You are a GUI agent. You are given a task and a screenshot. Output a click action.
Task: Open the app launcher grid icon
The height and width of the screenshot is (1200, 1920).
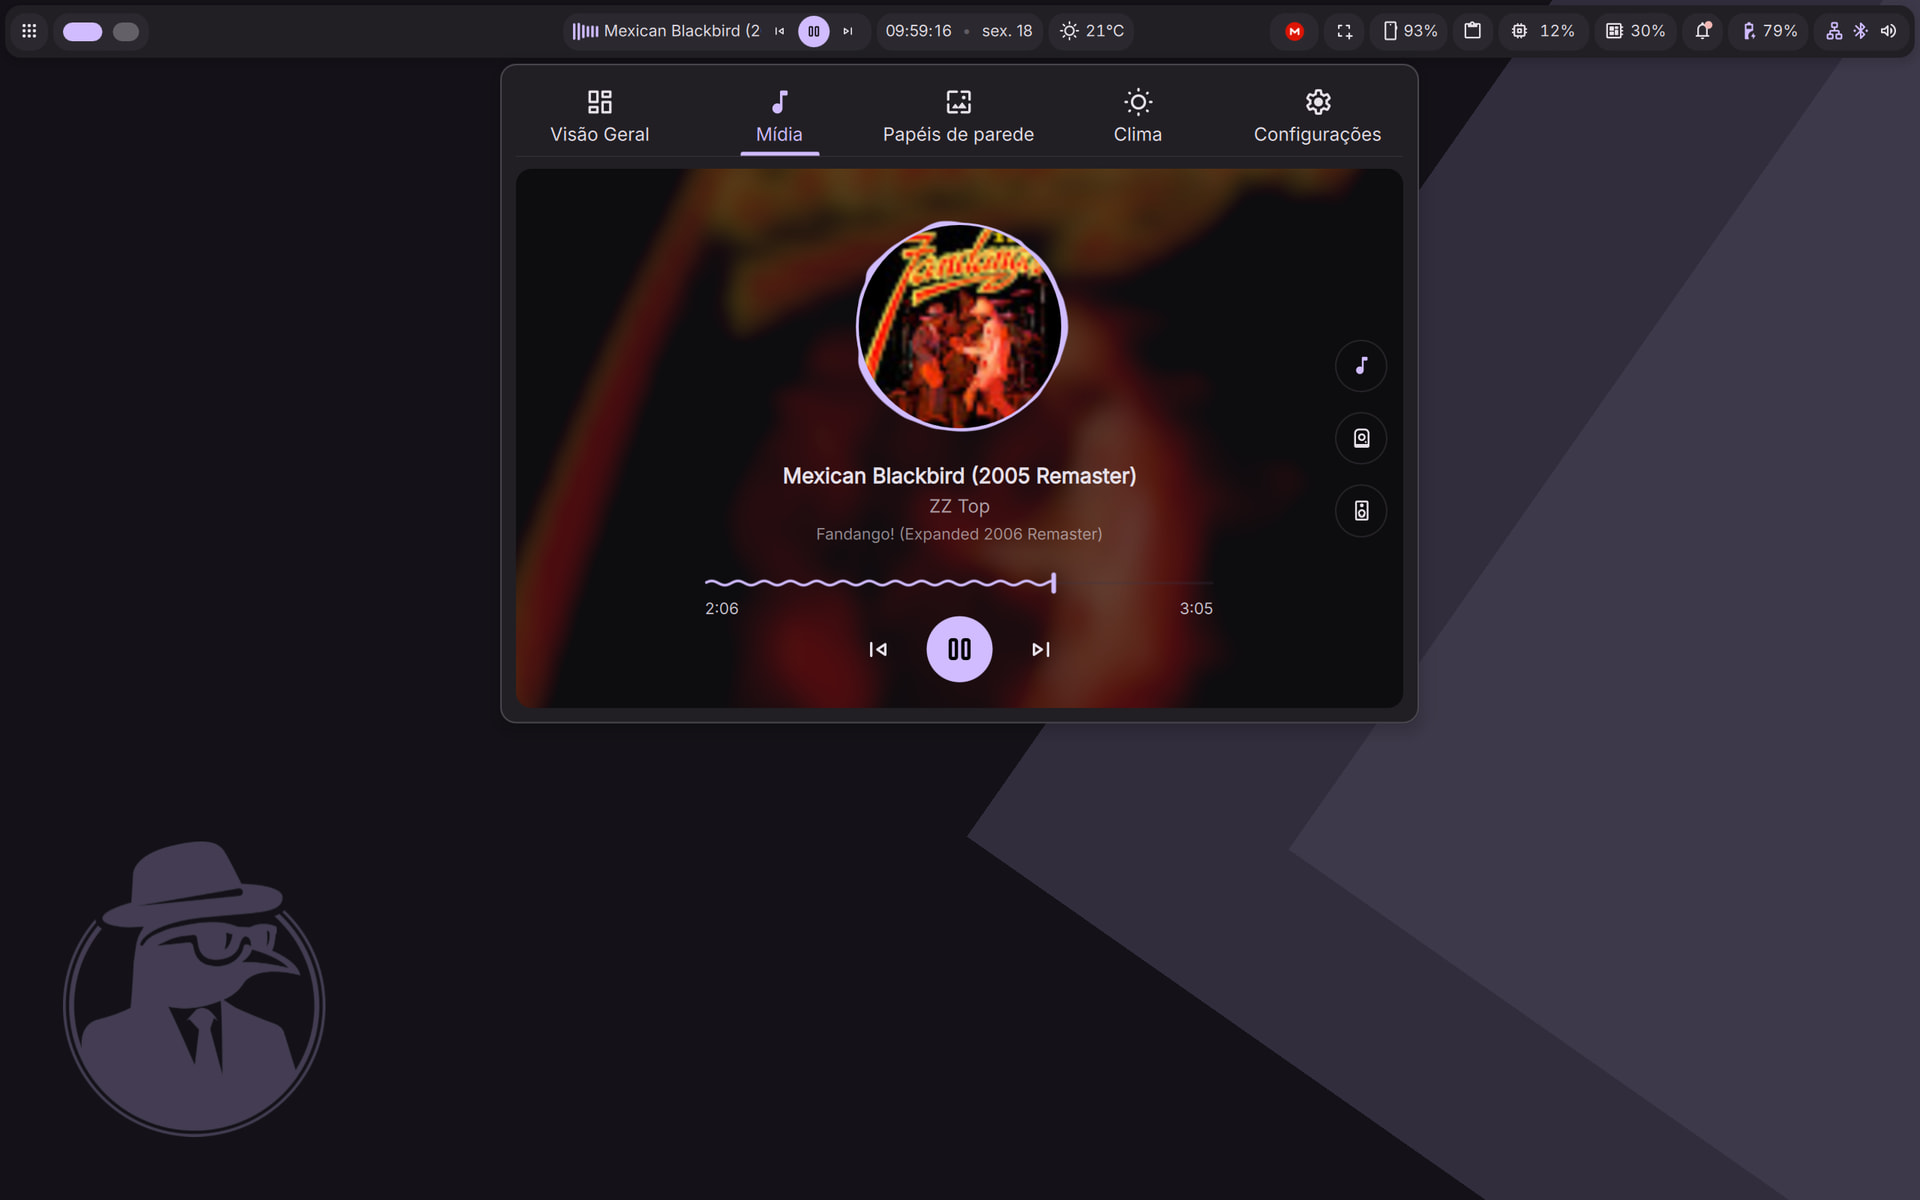point(29,31)
